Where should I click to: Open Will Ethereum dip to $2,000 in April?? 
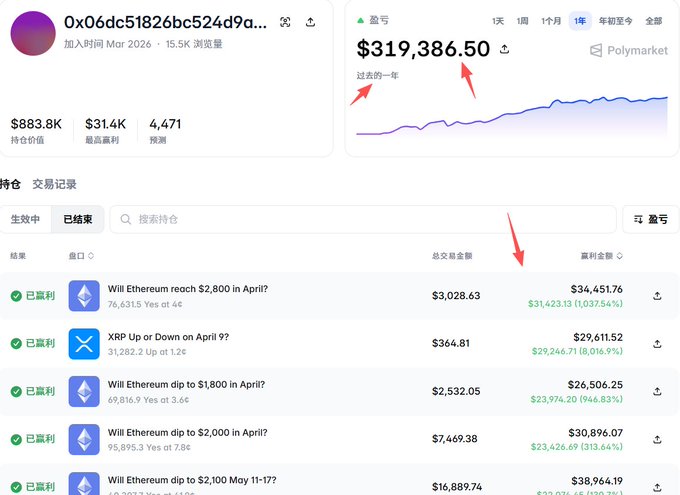188,433
